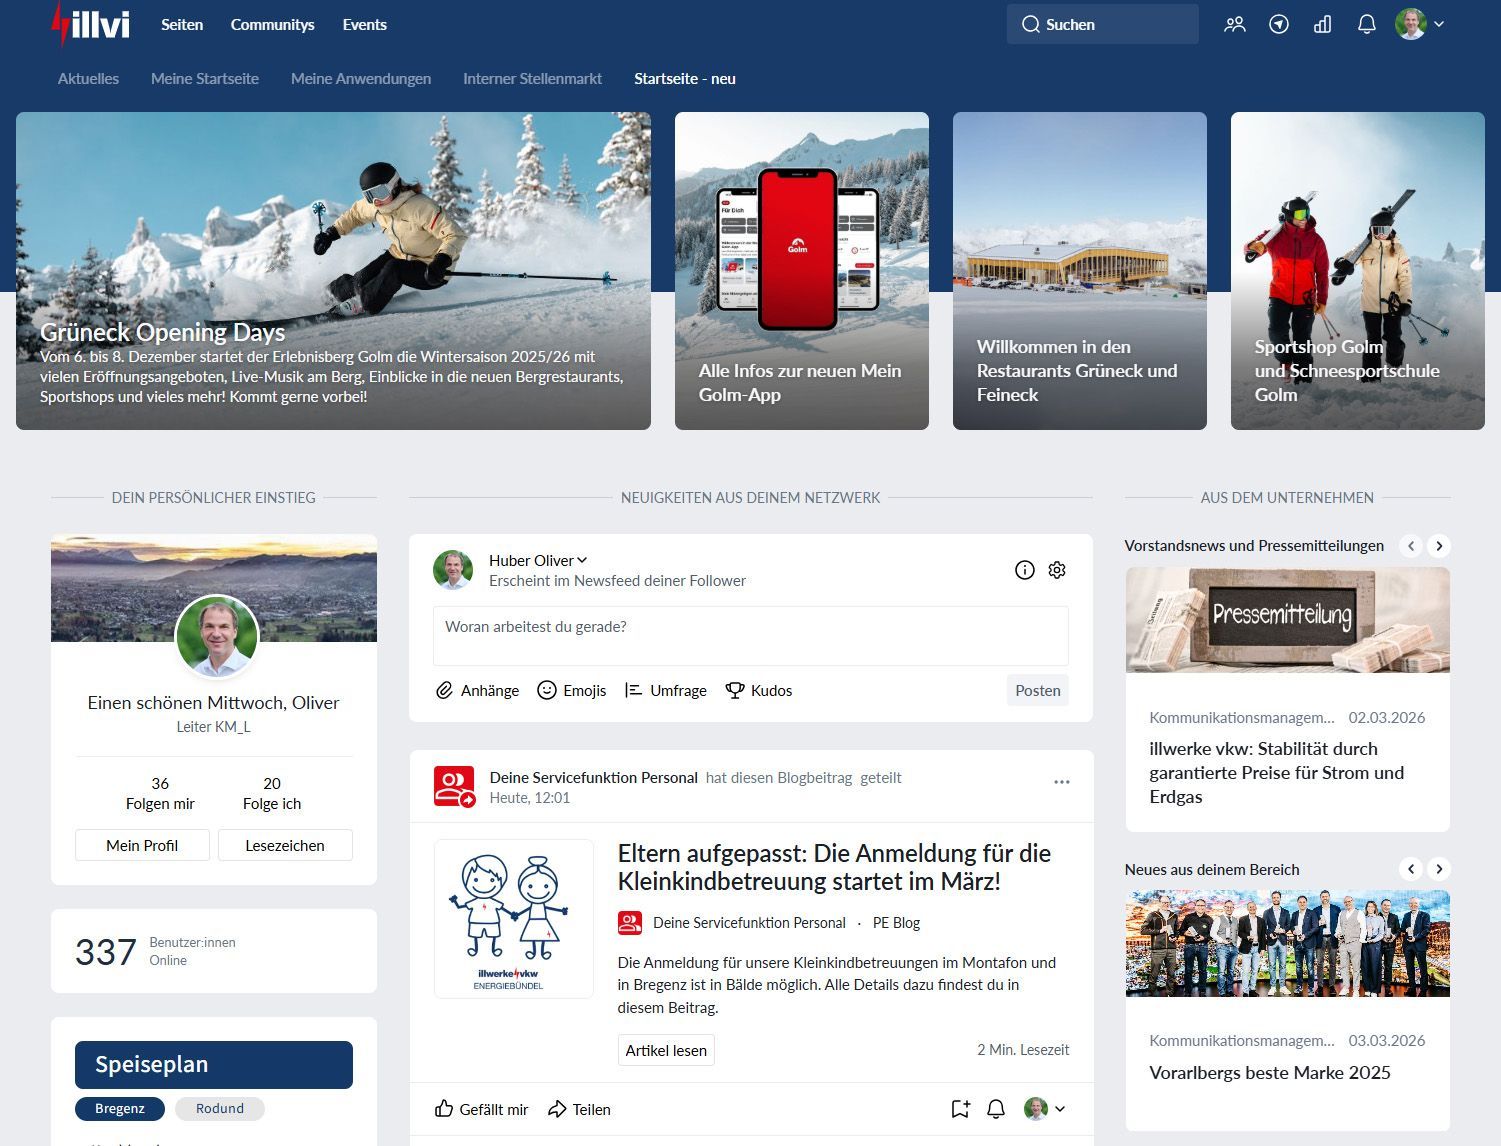
Task: Click the Pressemitteilung image
Action: click(1288, 620)
